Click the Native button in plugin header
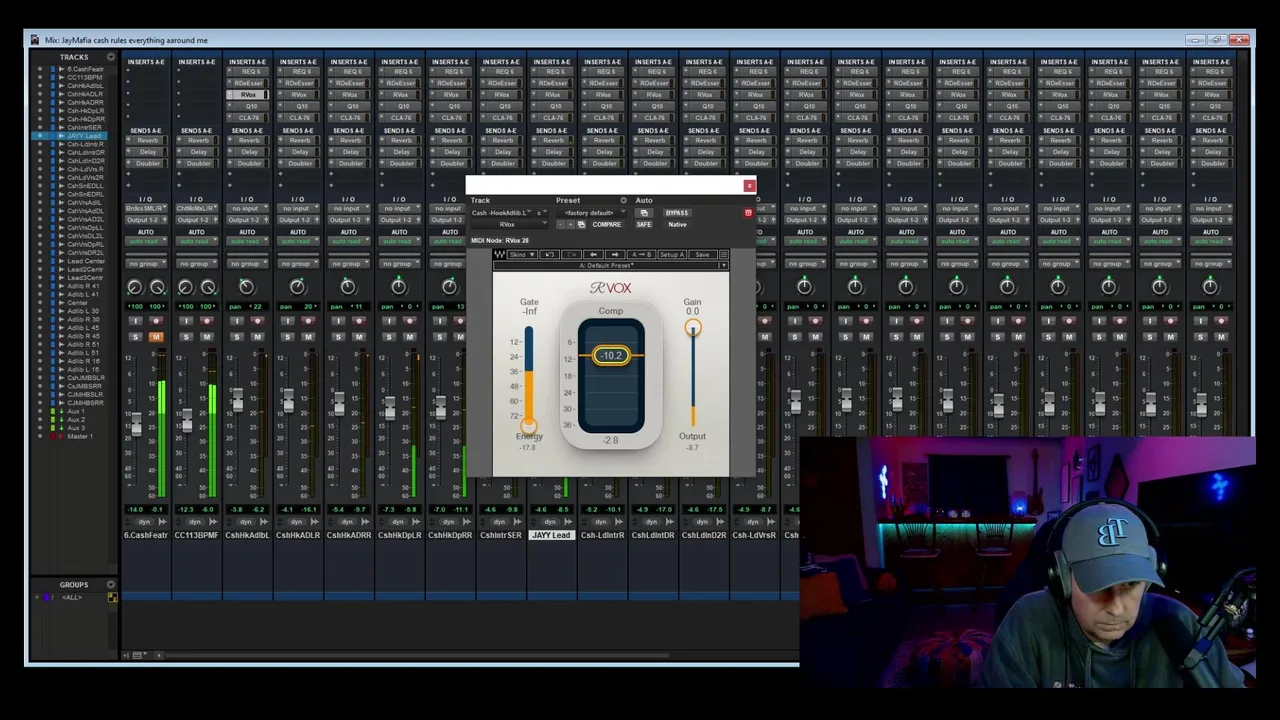 677,225
